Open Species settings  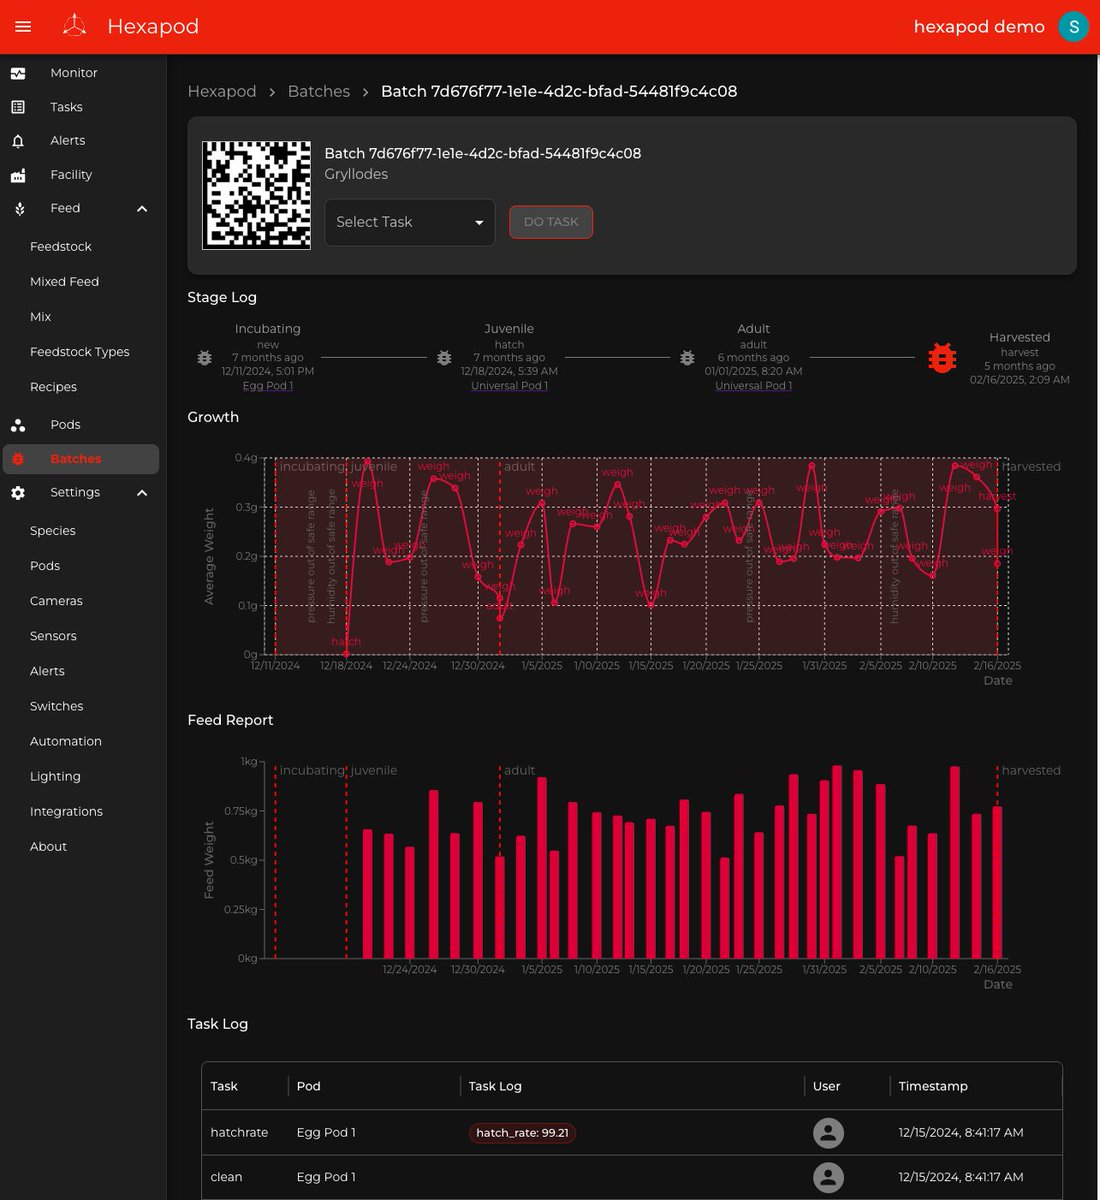point(53,531)
